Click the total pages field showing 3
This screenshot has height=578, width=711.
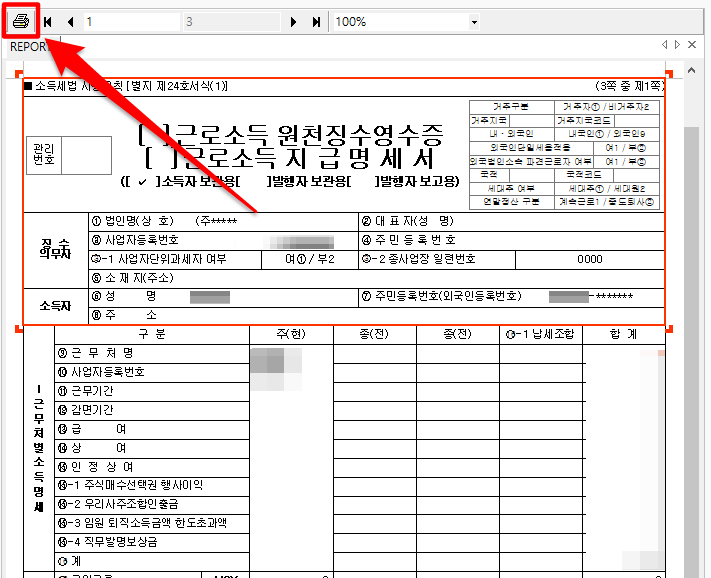(232, 22)
